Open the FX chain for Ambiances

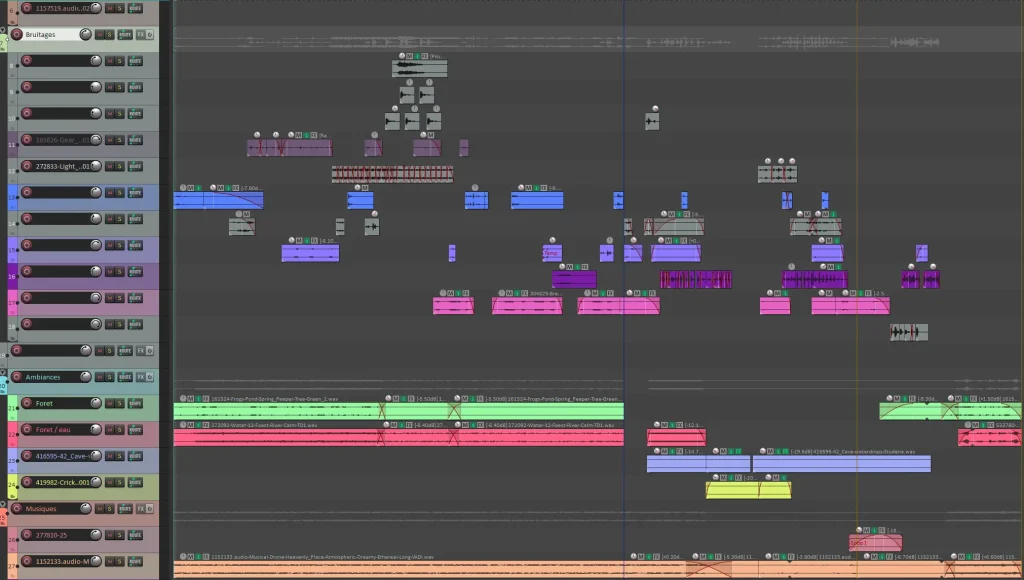point(140,377)
